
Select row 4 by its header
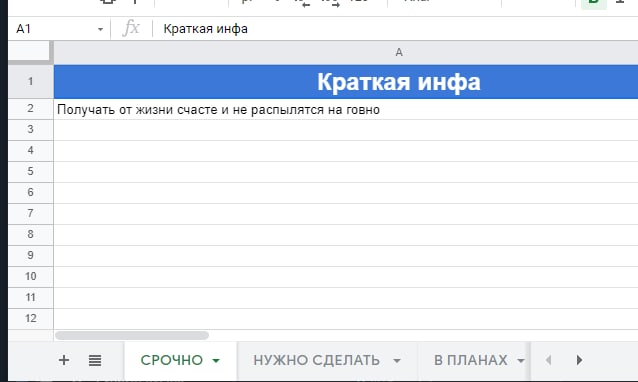(31, 151)
